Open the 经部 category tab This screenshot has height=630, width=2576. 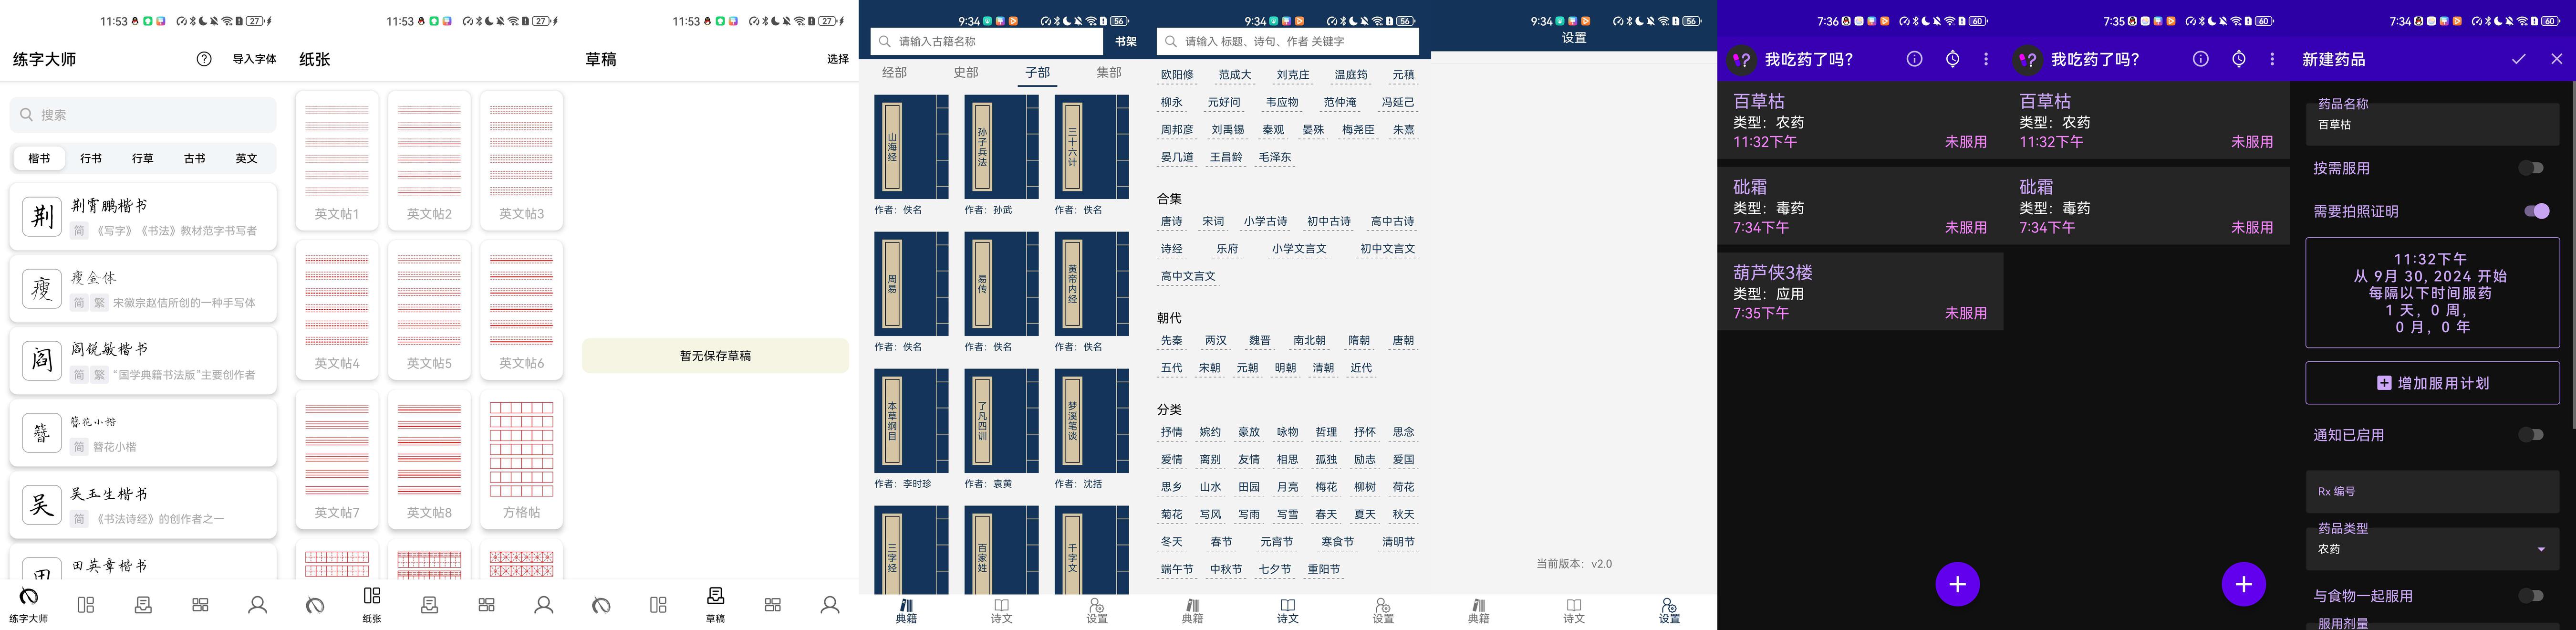coord(894,72)
